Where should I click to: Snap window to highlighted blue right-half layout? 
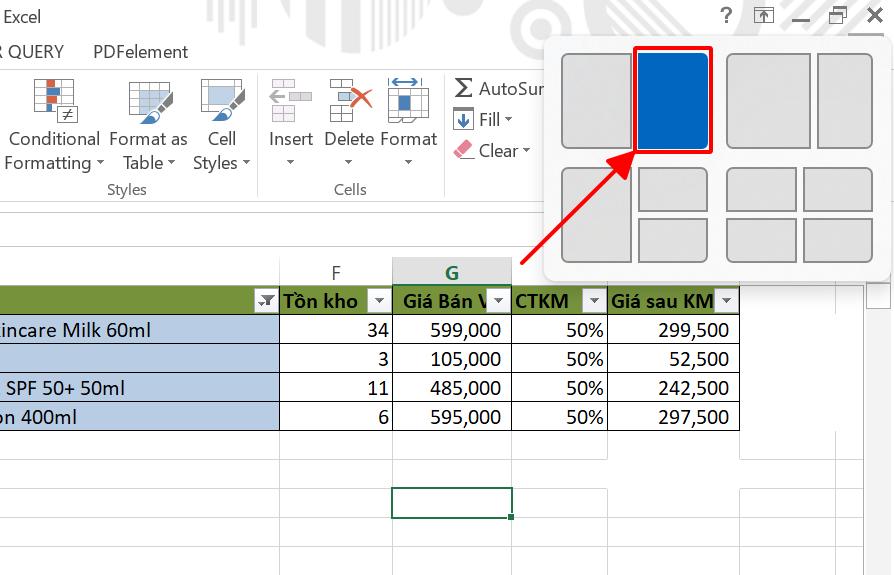673,101
